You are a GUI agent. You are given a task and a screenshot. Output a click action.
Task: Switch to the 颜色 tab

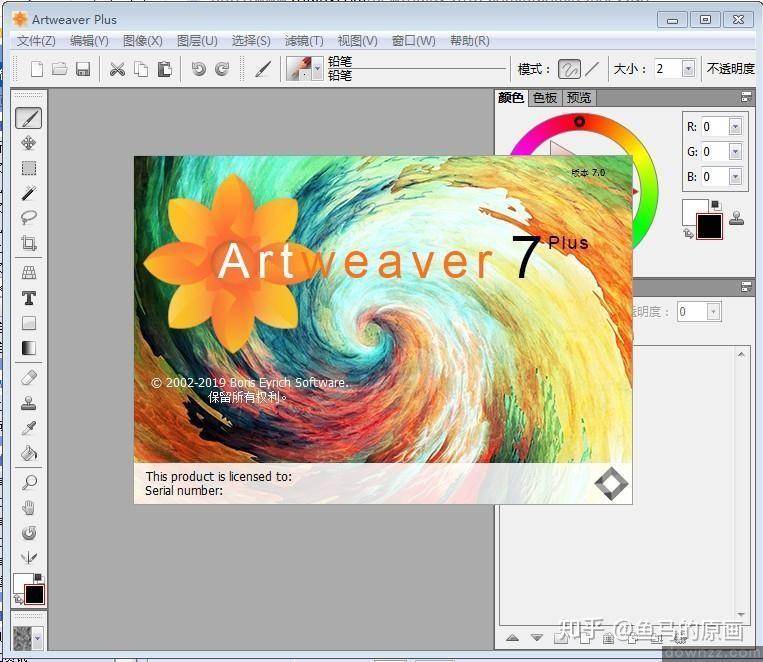(511, 98)
